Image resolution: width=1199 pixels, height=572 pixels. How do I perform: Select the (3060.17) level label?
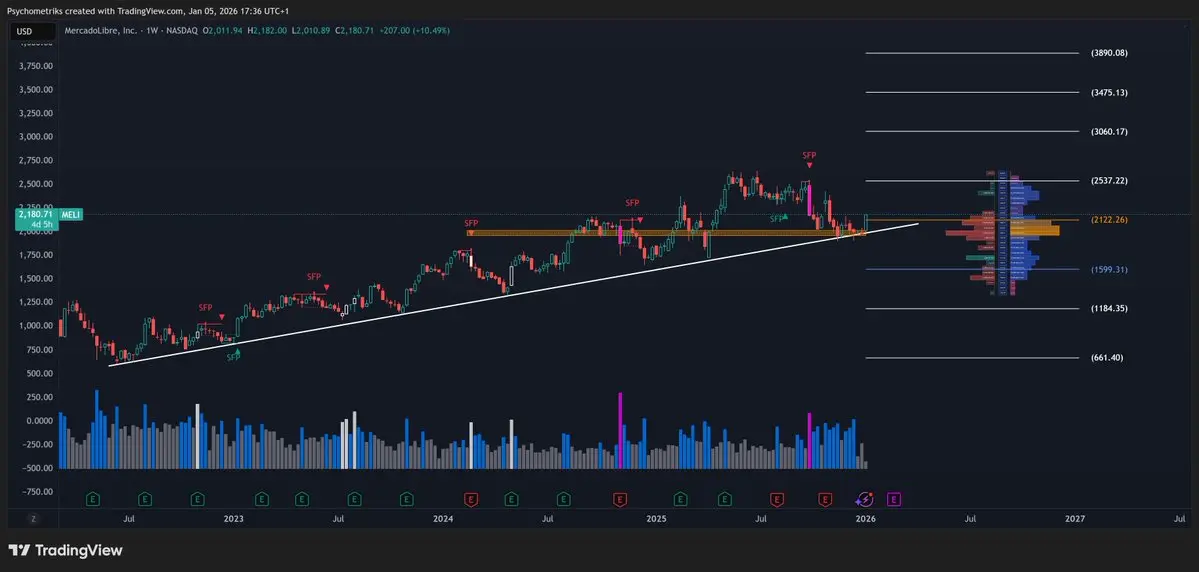(x=1110, y=132)
